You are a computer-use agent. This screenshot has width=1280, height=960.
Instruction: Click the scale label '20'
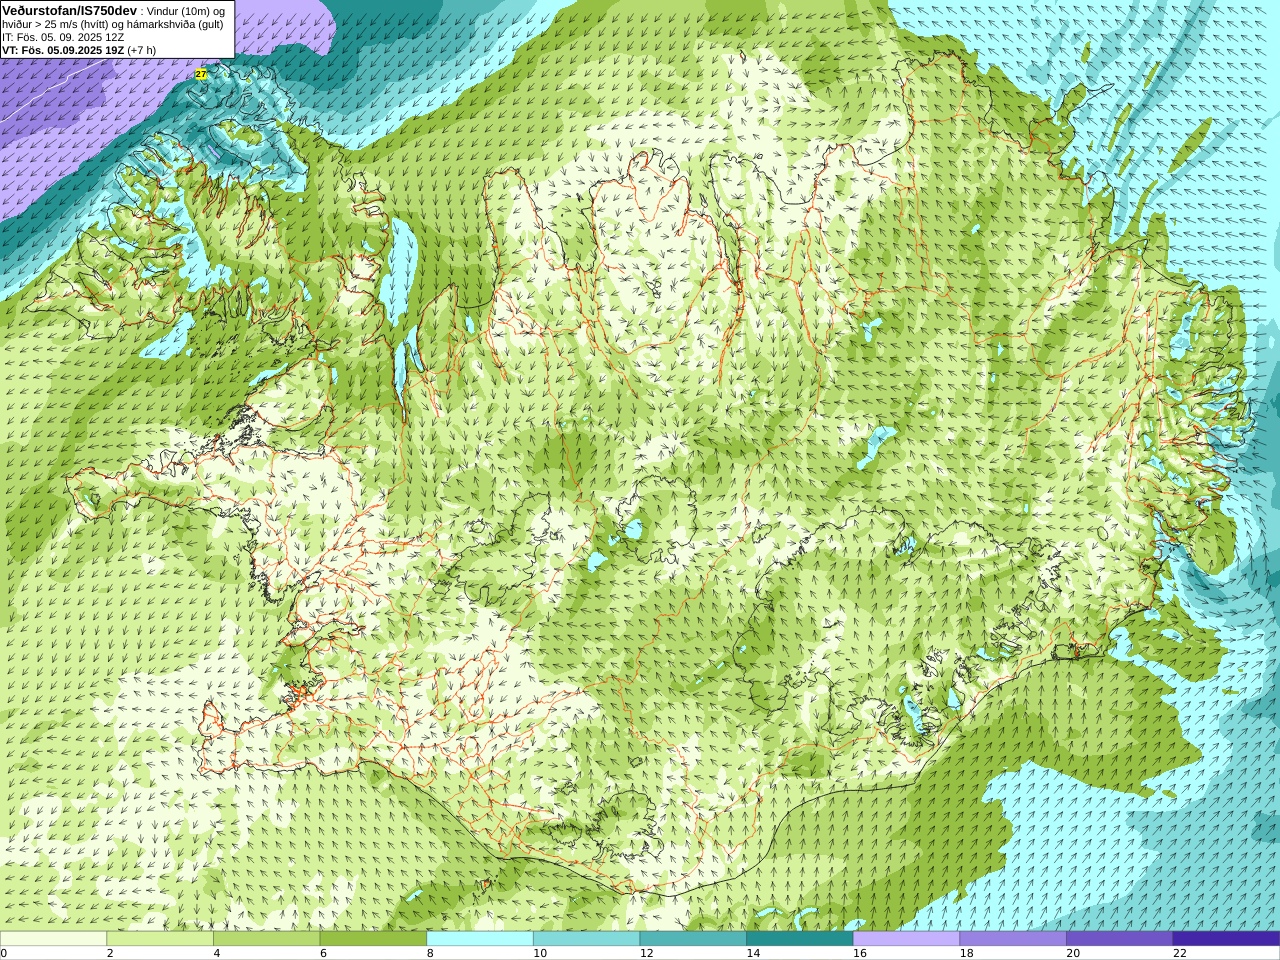(1073, 953)
